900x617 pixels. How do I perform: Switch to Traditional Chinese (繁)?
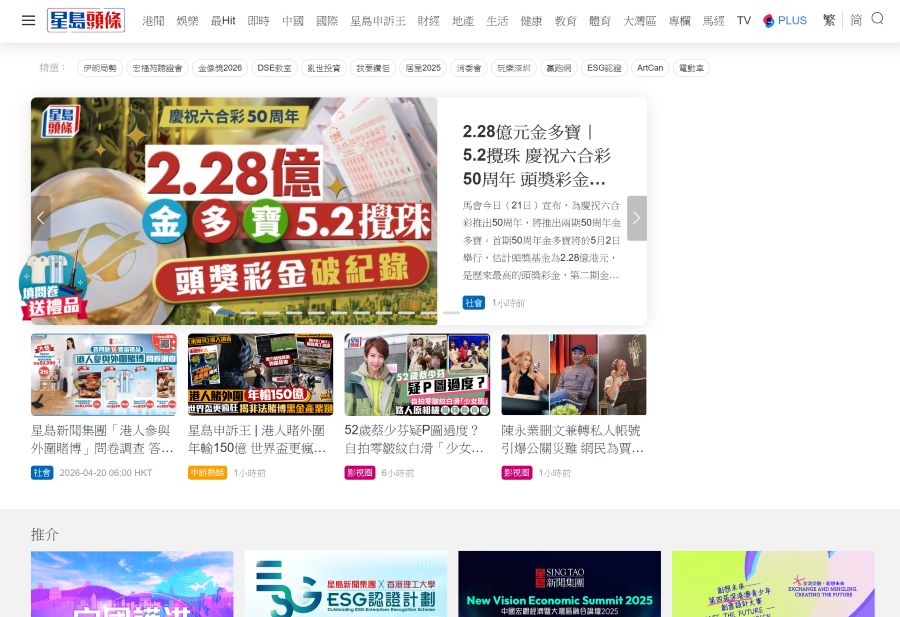click(x=829, y=20)
